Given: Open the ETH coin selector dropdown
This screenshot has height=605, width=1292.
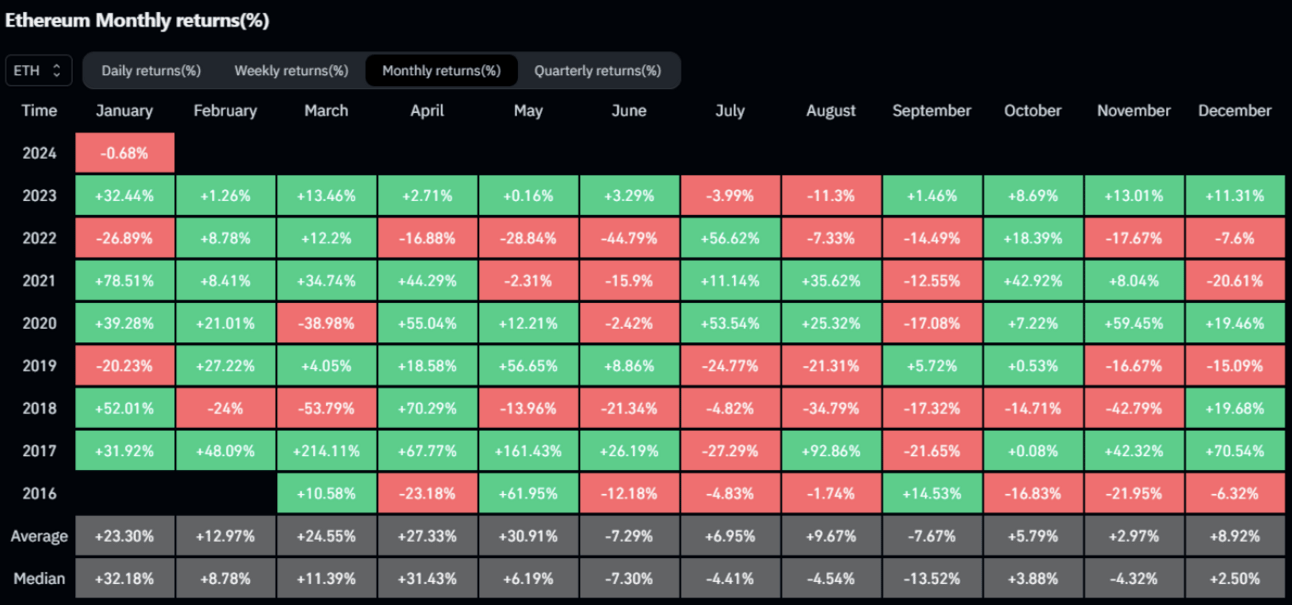Looking at the screenshot, I should [x=39, y=71].
